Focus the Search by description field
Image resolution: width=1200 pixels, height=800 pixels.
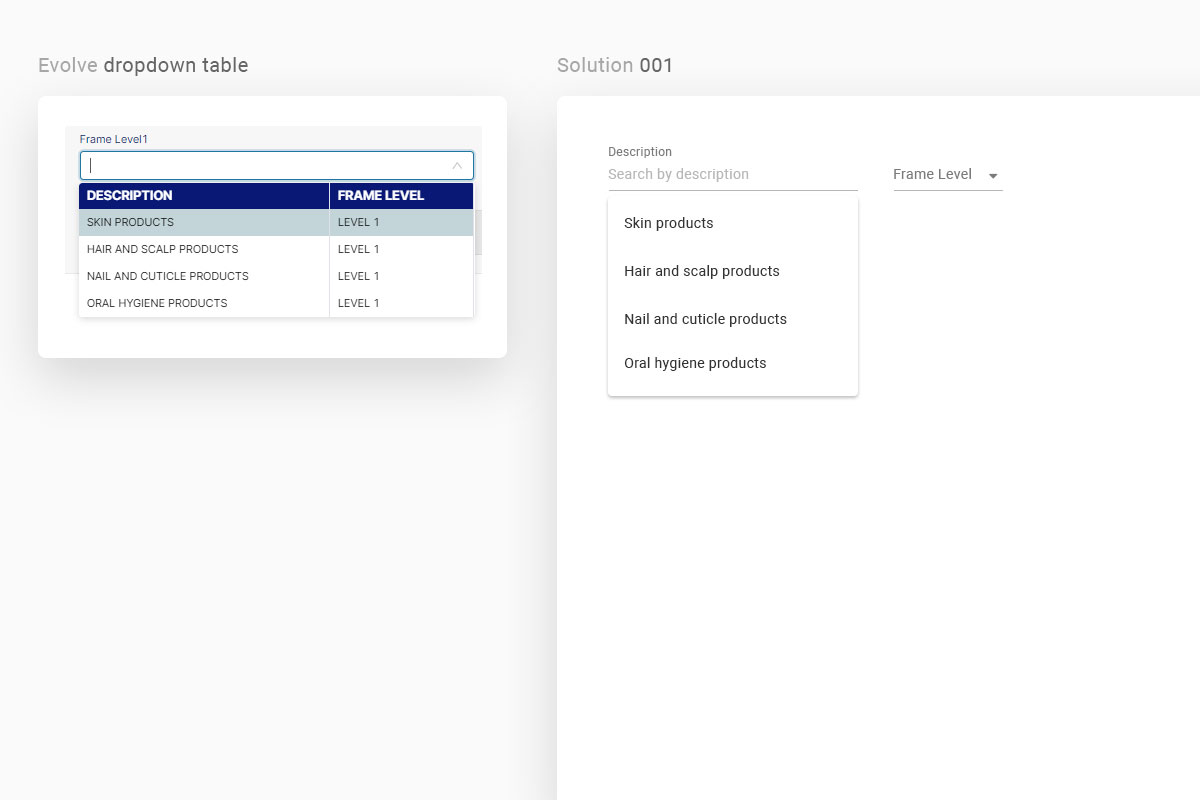click(733, 174)
